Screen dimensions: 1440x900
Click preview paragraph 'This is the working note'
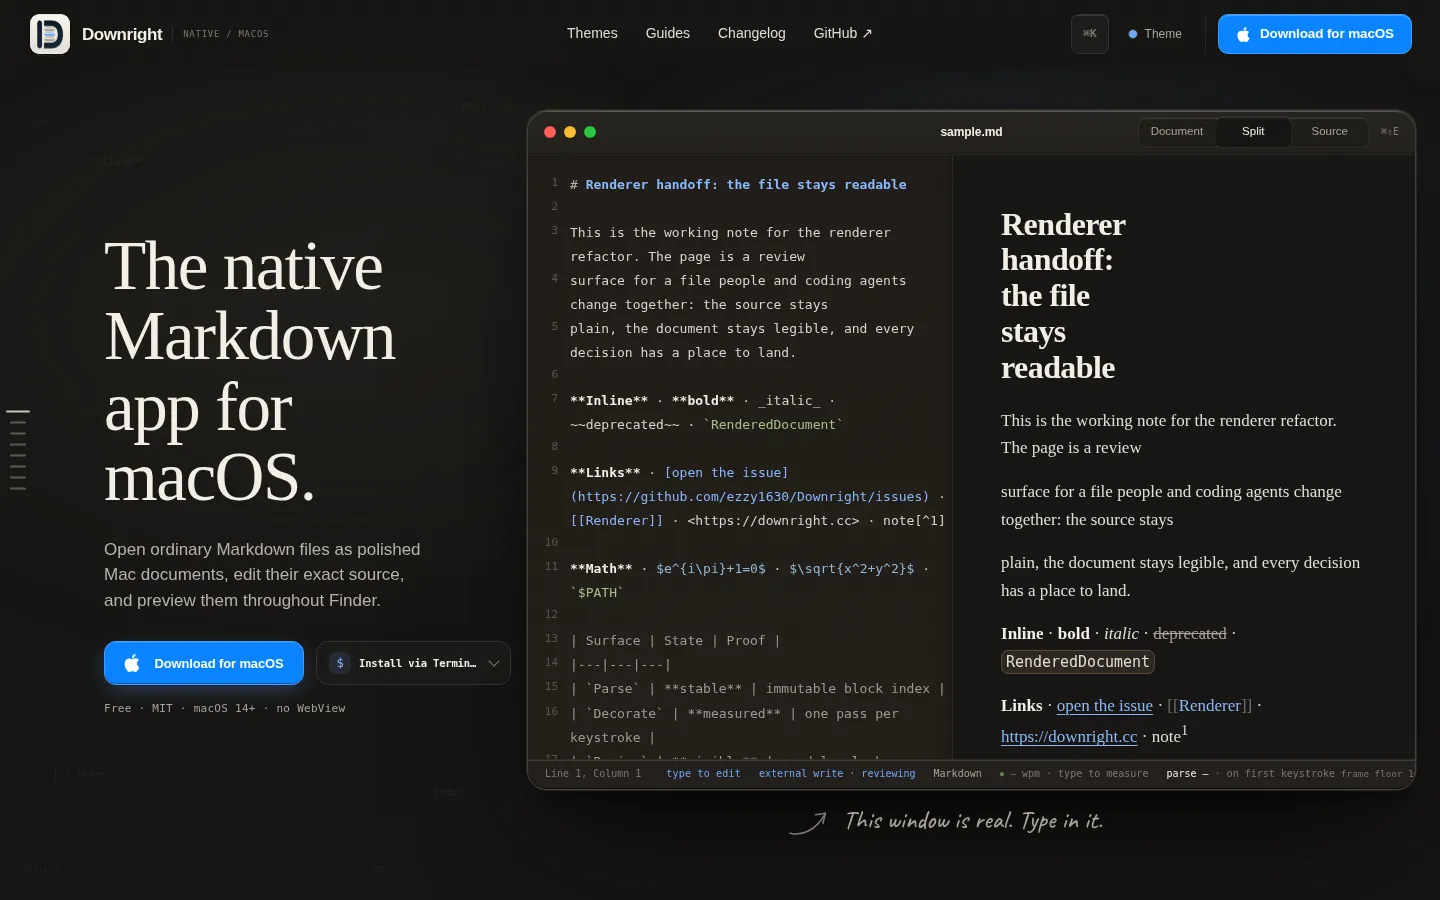click(x=1169, y=434)
